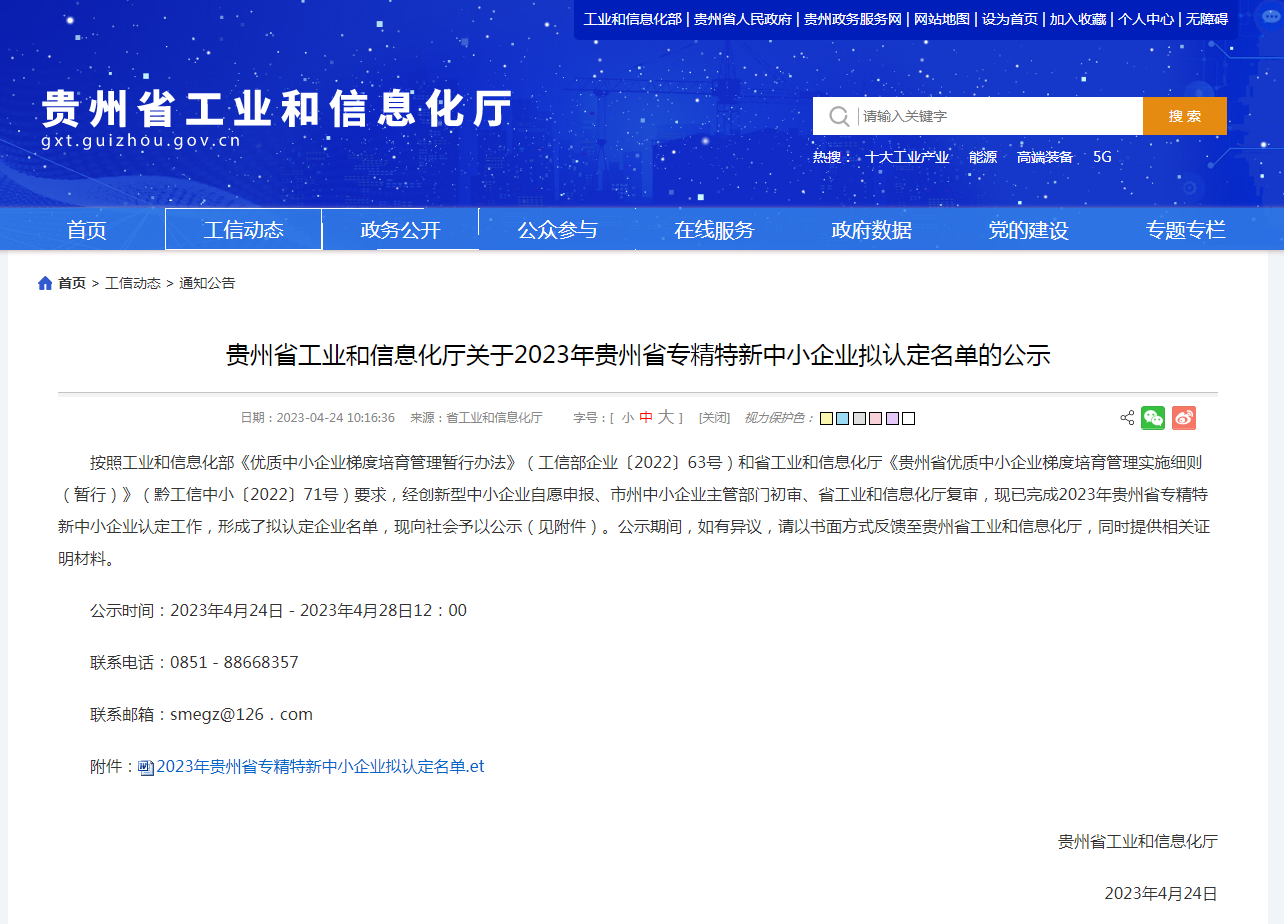This screenshot has height=924, width=1284.
Task: Click the email smegz@126.com
Action: [242, 715]
